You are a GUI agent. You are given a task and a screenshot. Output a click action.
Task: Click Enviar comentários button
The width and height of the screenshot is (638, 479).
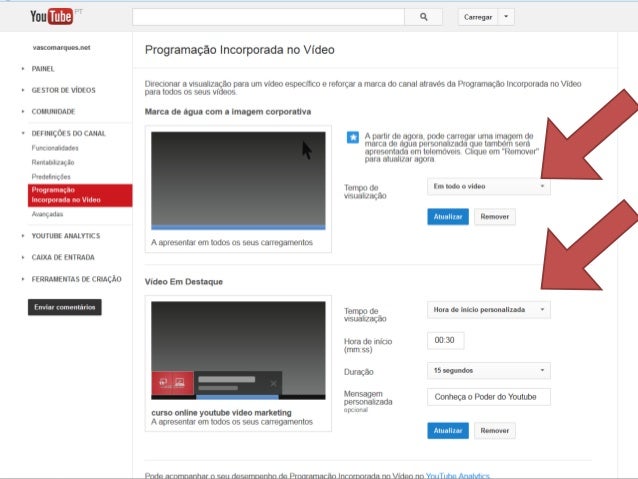65,307
